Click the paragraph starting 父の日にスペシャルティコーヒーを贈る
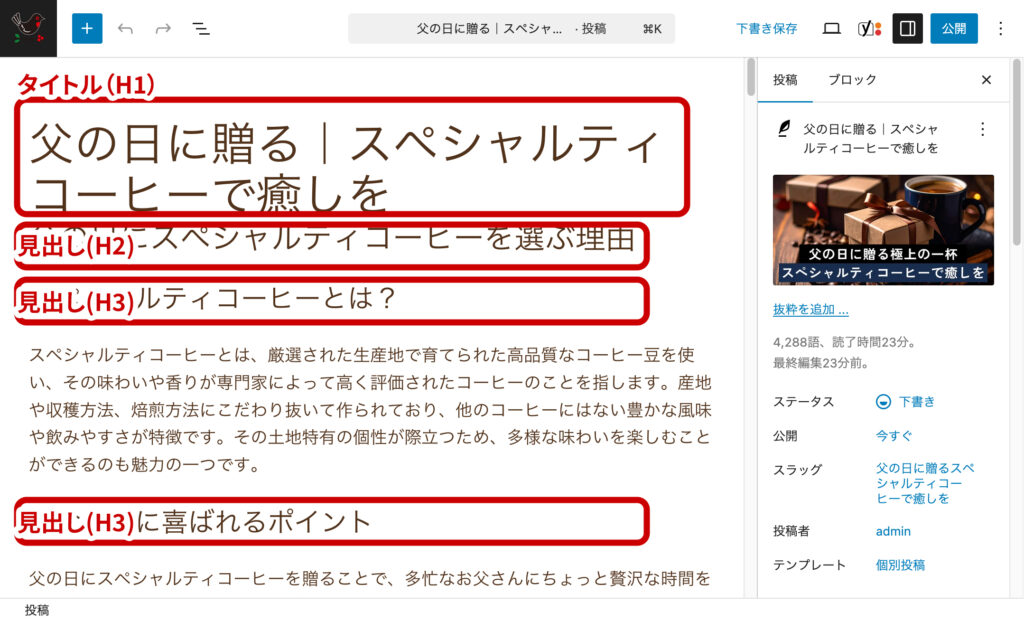This screenshot has height=622, width=1024. coord(370,578)
